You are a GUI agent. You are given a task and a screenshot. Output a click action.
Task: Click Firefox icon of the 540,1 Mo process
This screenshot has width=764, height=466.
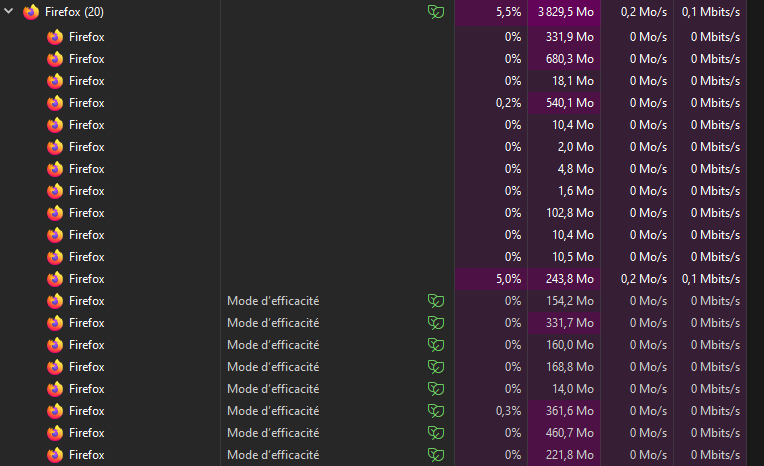(x=55, y=103)
